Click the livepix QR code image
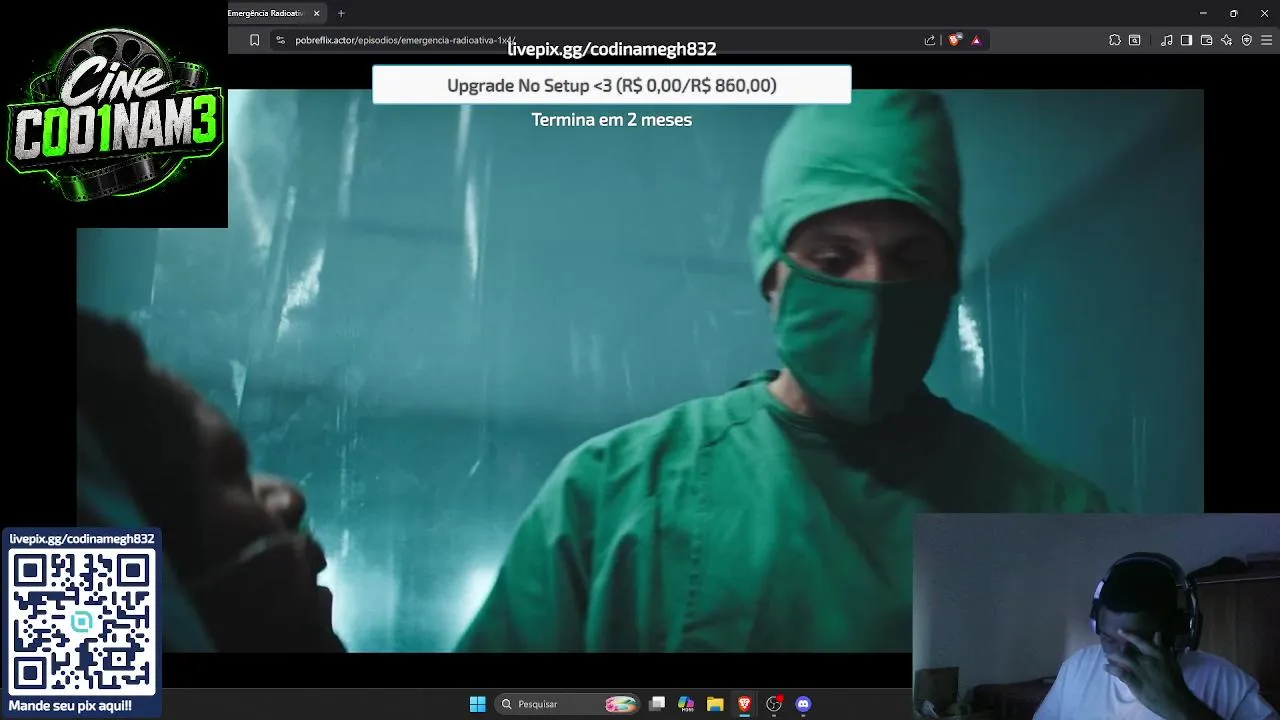Screen dimensions: 1280x720 (82, 622)
